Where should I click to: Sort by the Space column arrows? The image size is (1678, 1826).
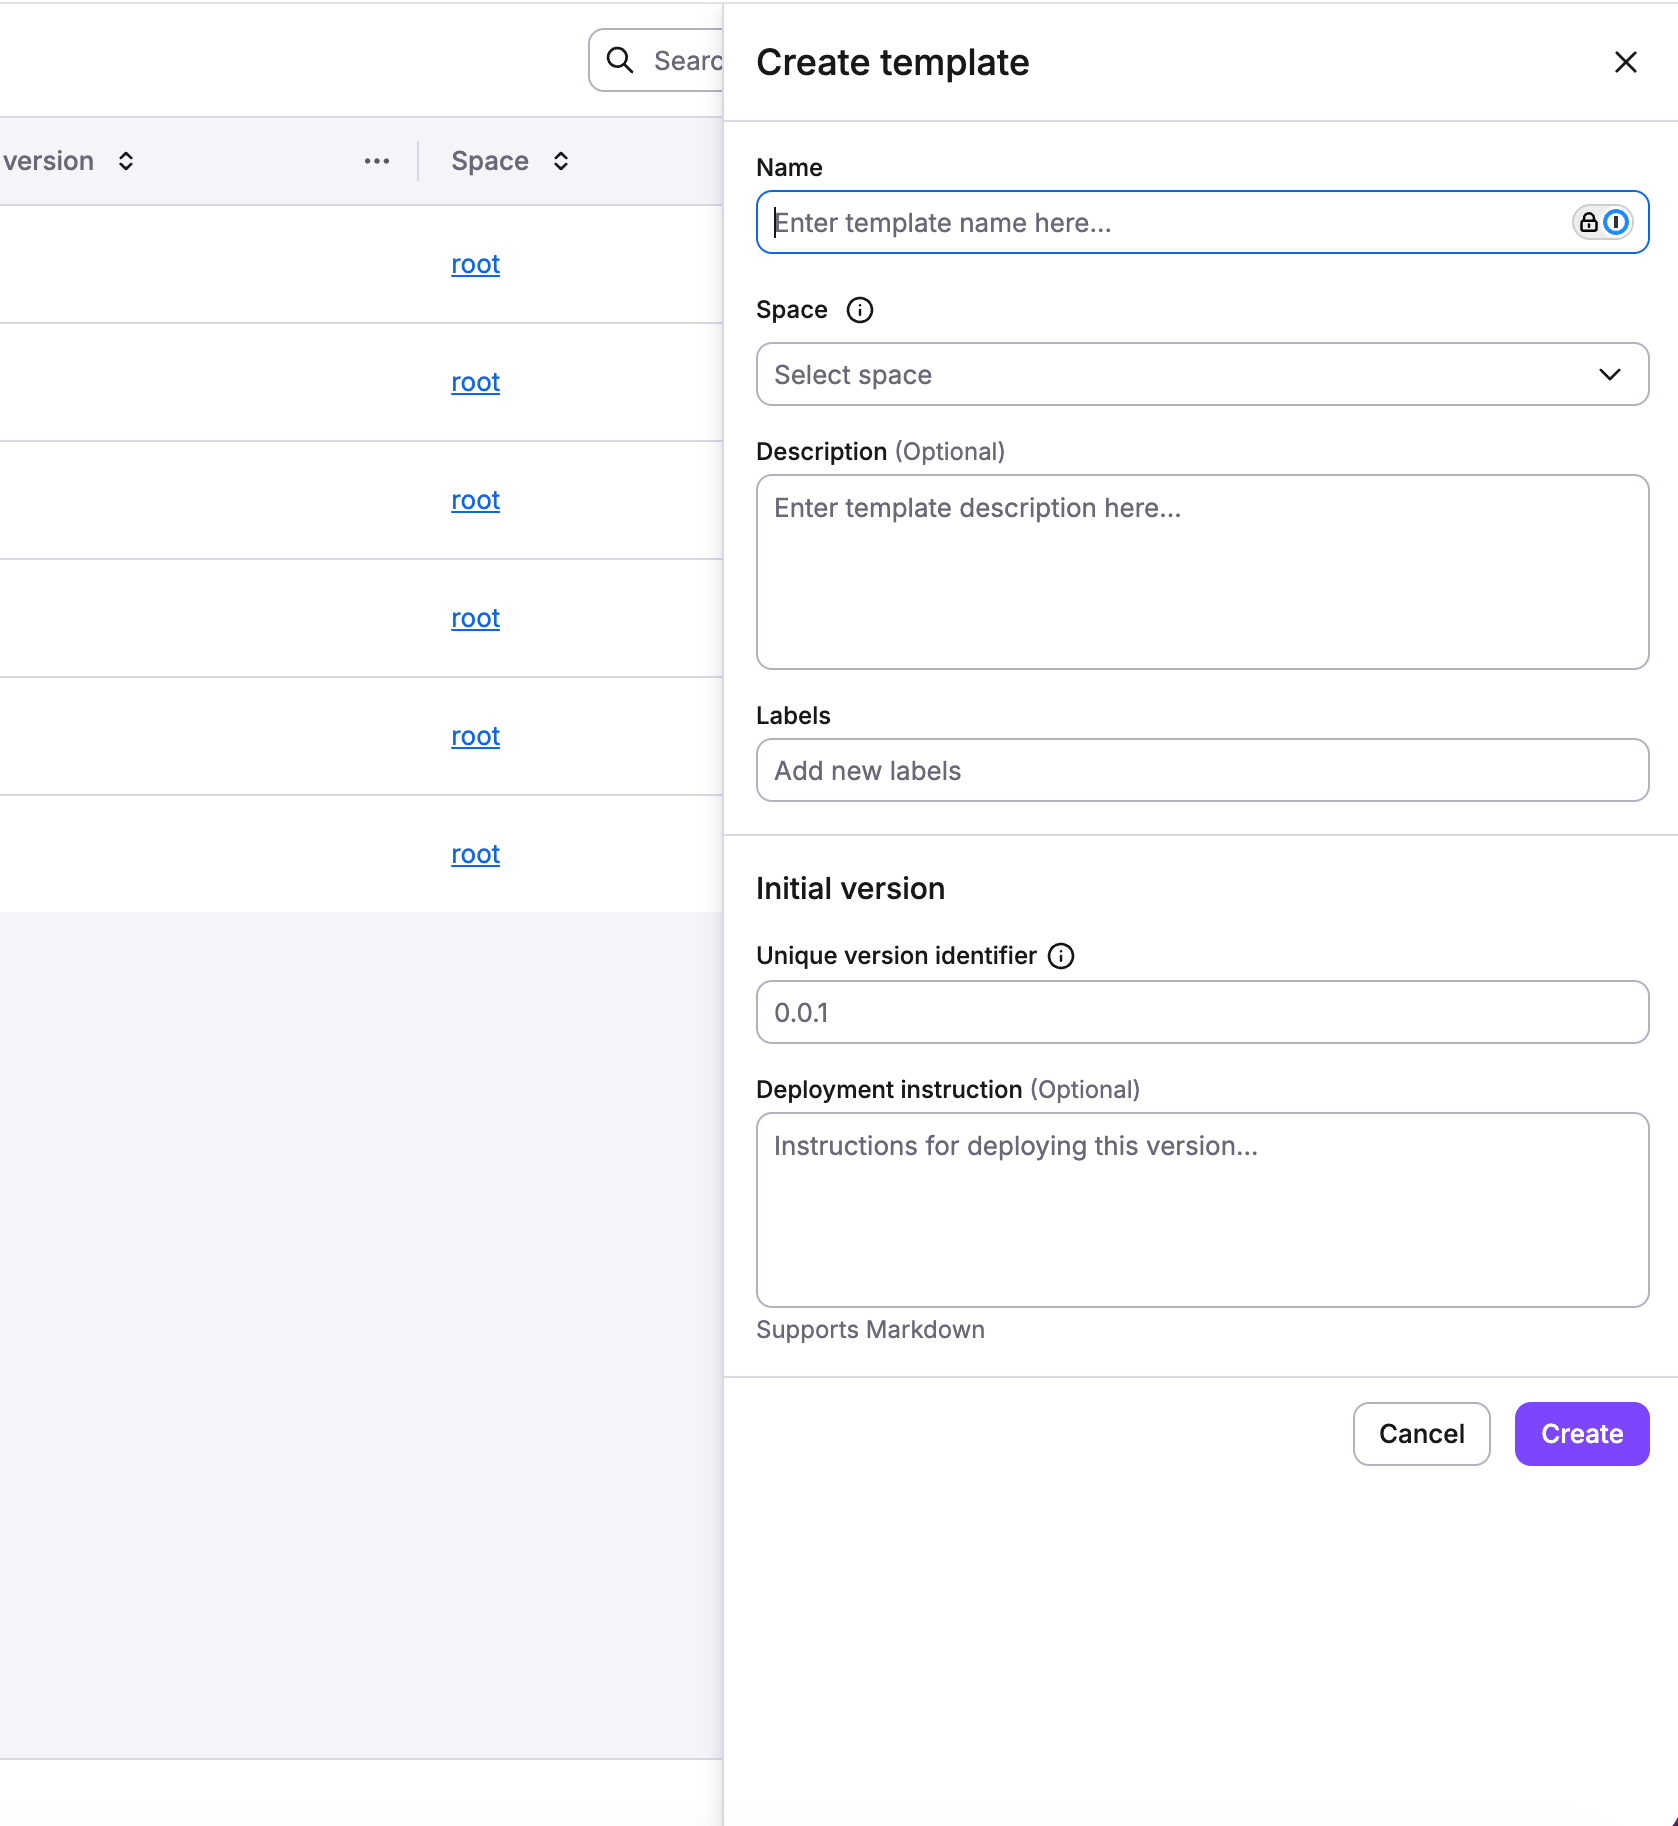tap(561, 161)
